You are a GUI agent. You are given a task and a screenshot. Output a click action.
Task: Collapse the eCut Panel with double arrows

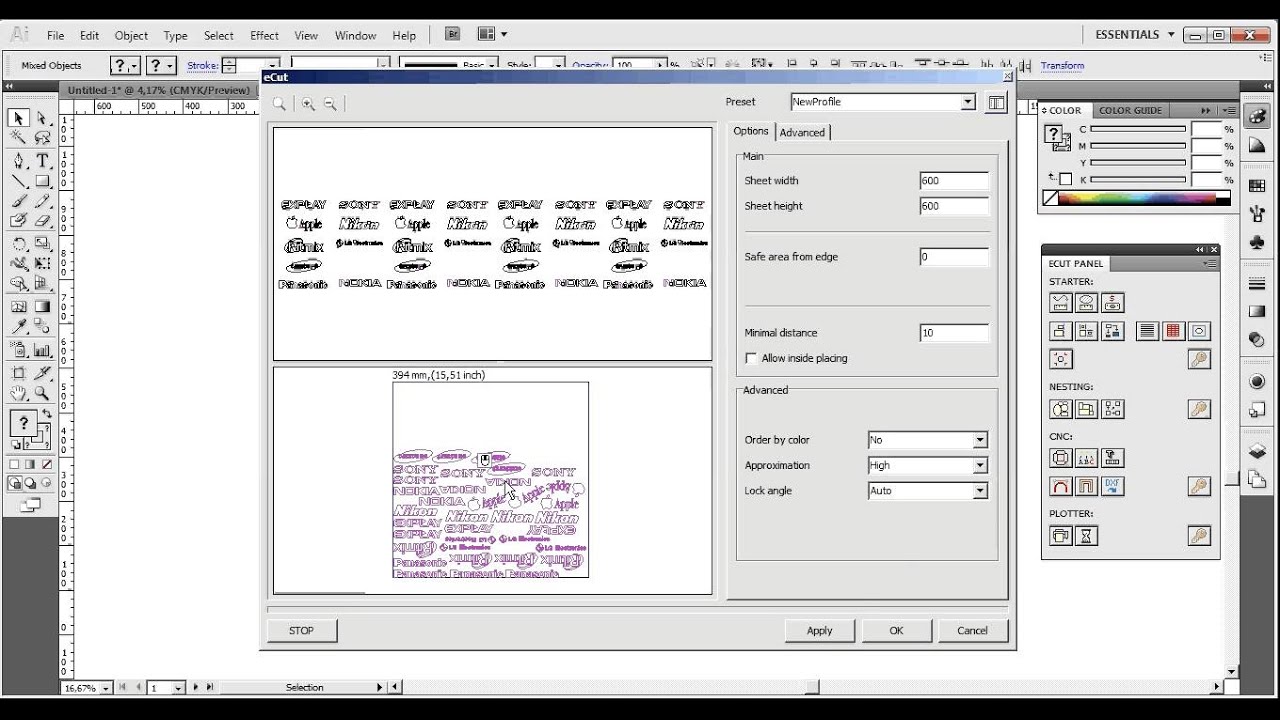point(1200,250)
